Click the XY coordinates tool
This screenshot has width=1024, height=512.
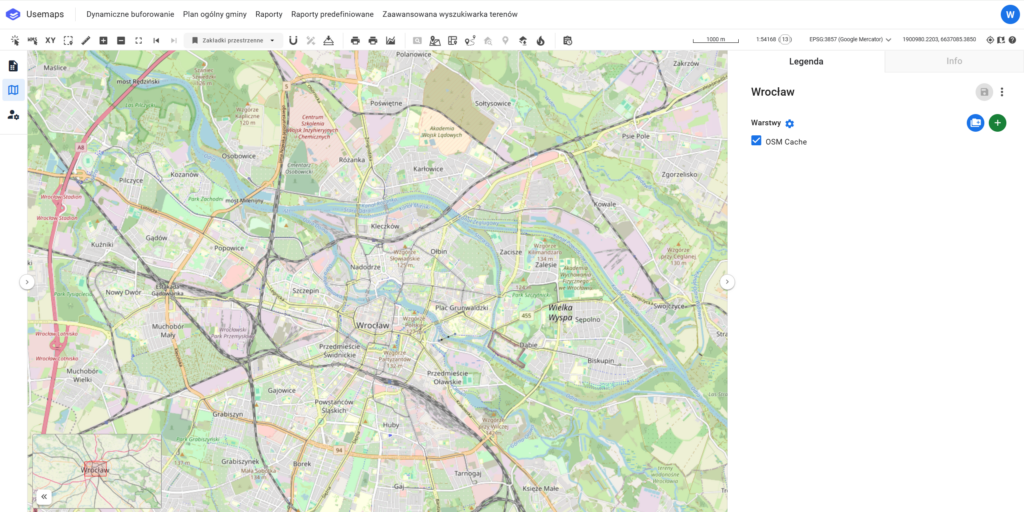pos(50,40)
